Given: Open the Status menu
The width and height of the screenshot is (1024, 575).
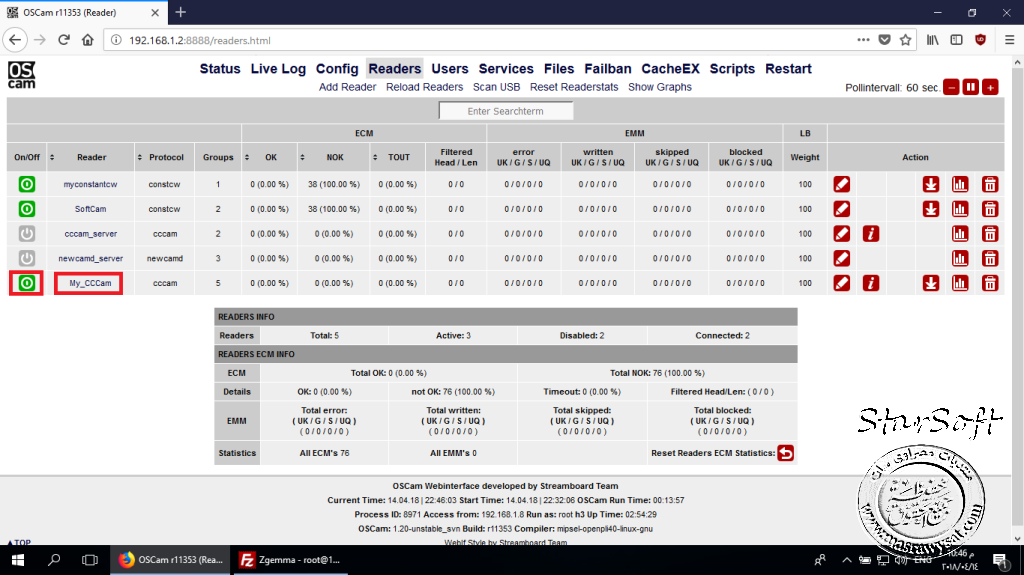Looking at the screenshot, I should click(220, 69).
